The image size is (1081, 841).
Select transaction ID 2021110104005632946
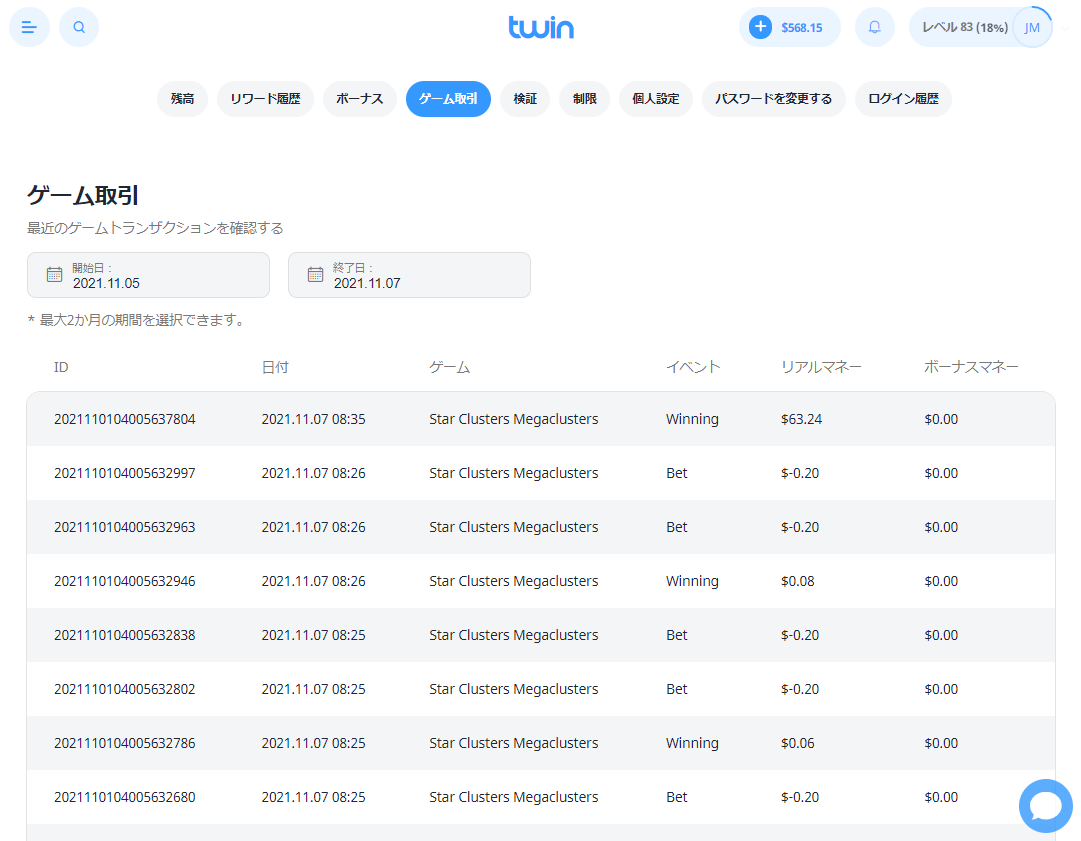click(x=125, y=581)
